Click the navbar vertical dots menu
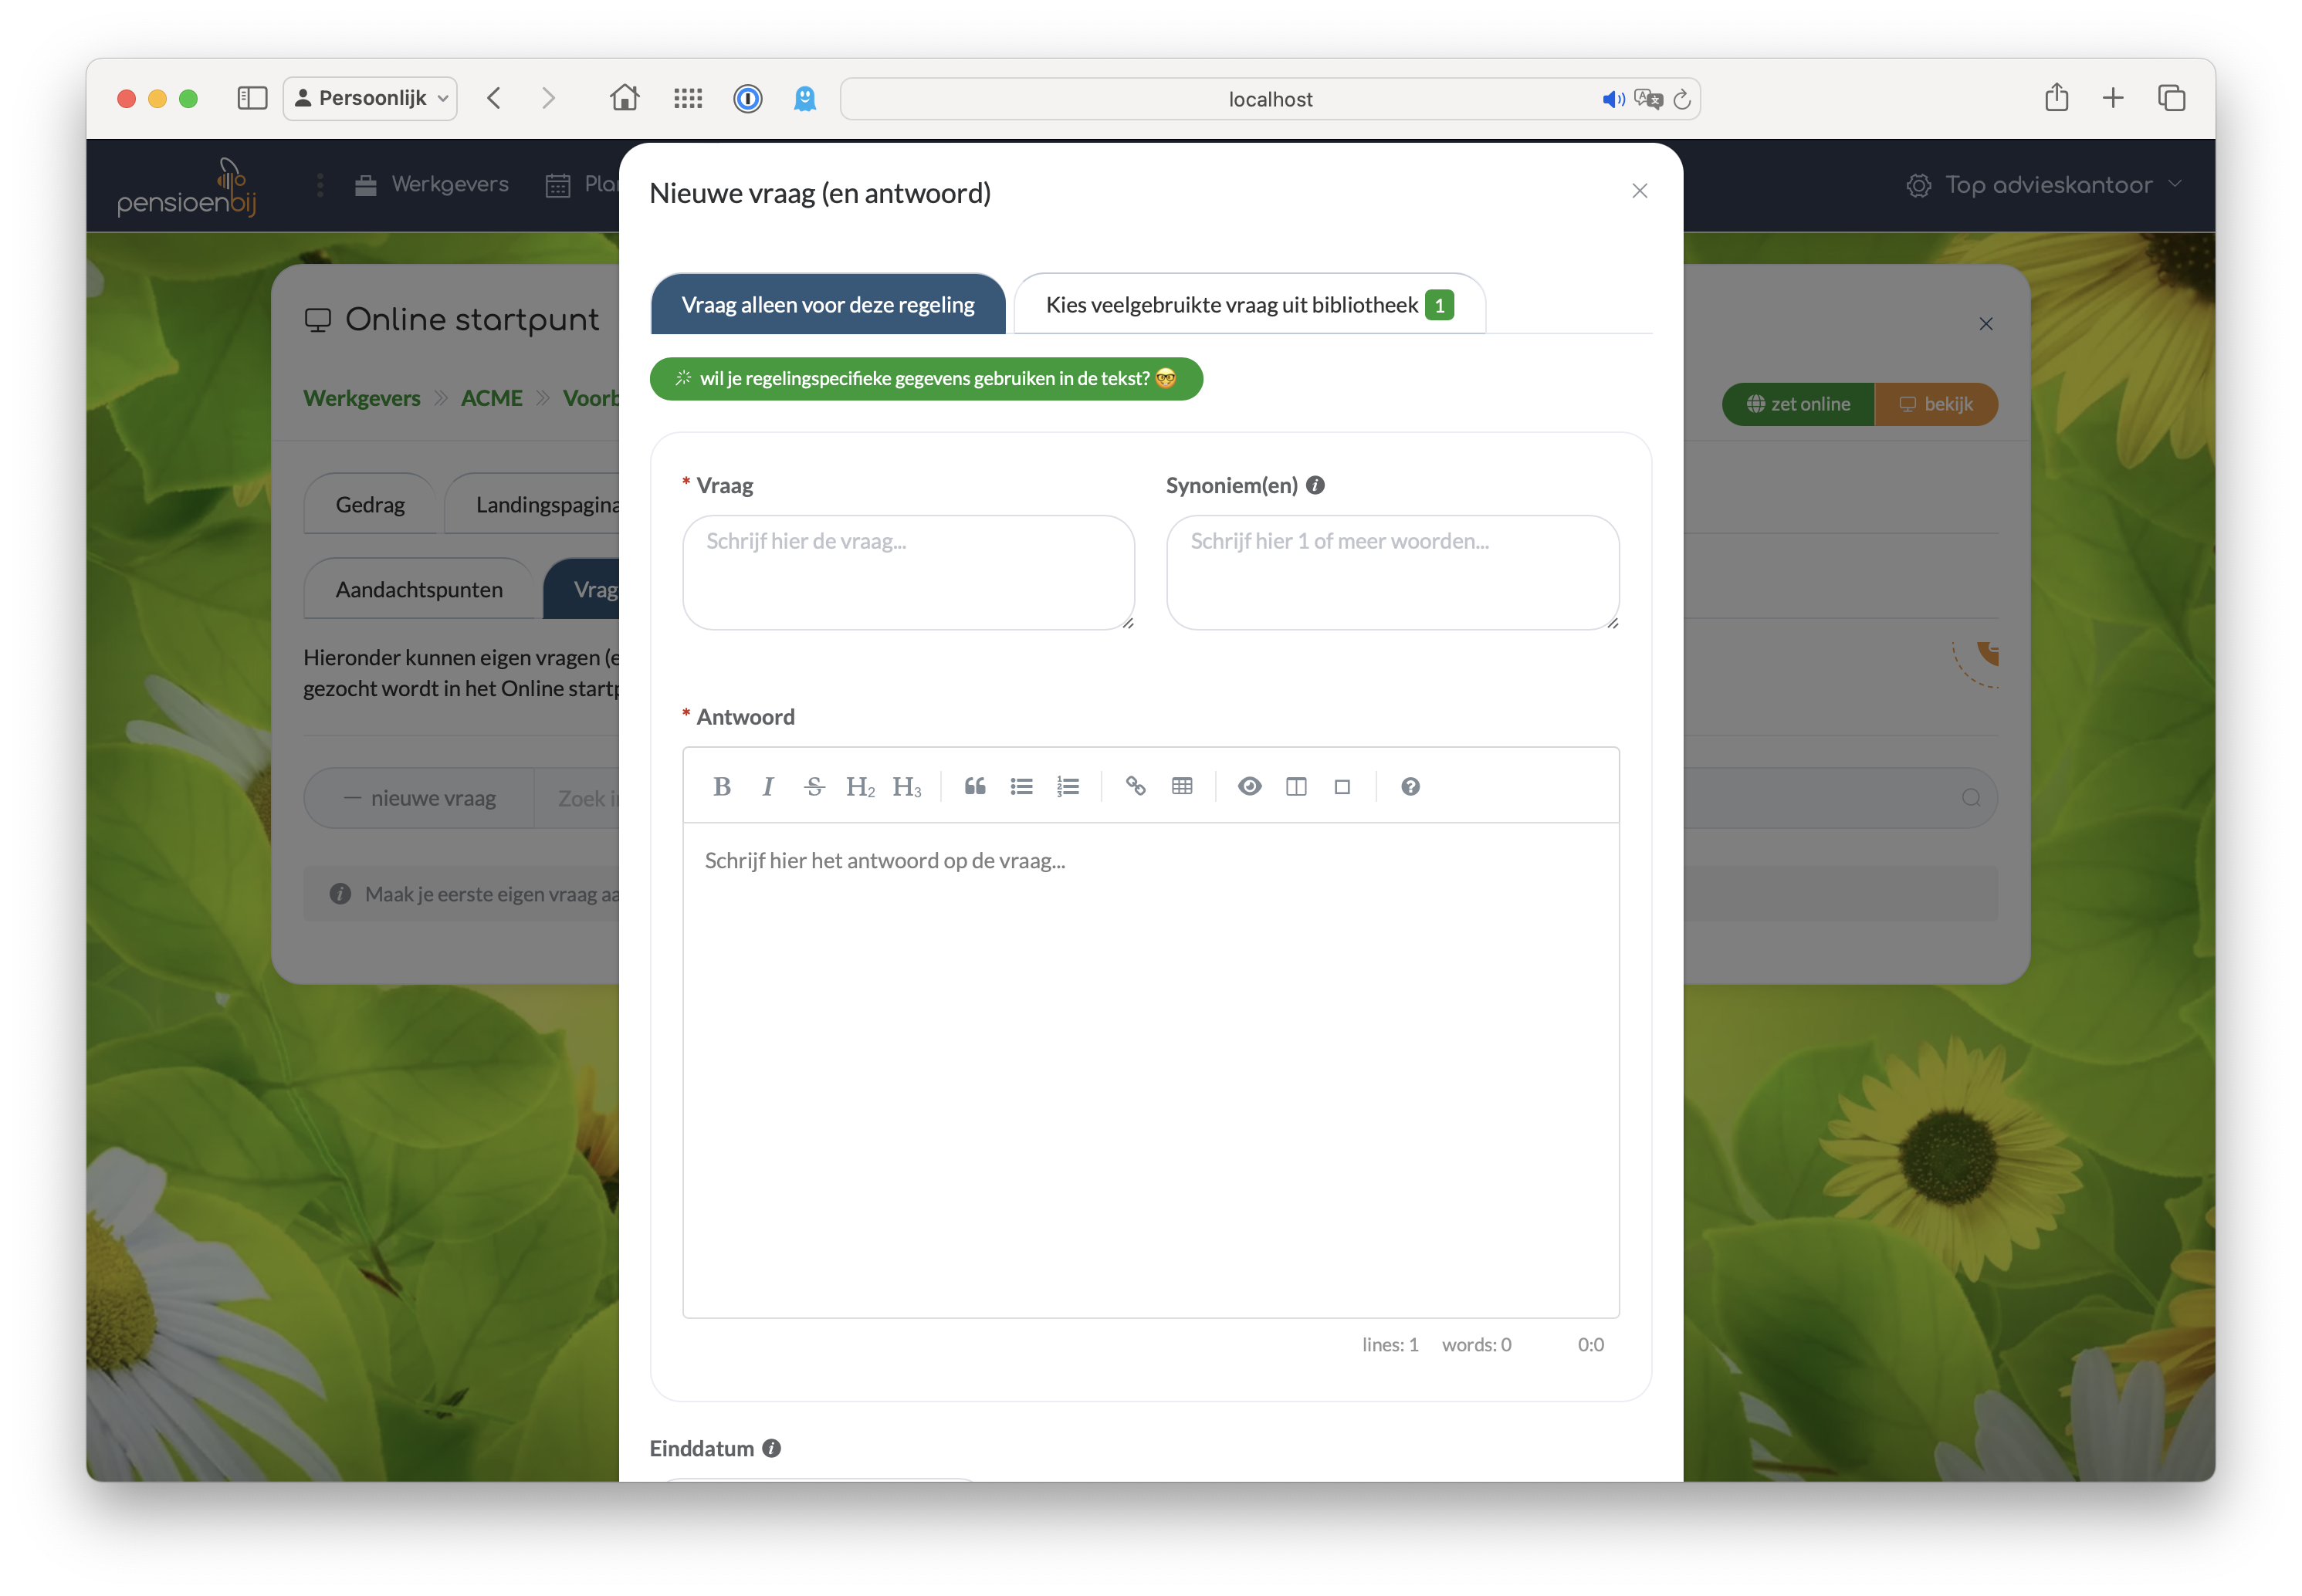The height and width of the screenshot is (1596, 2302). (320, 185)
